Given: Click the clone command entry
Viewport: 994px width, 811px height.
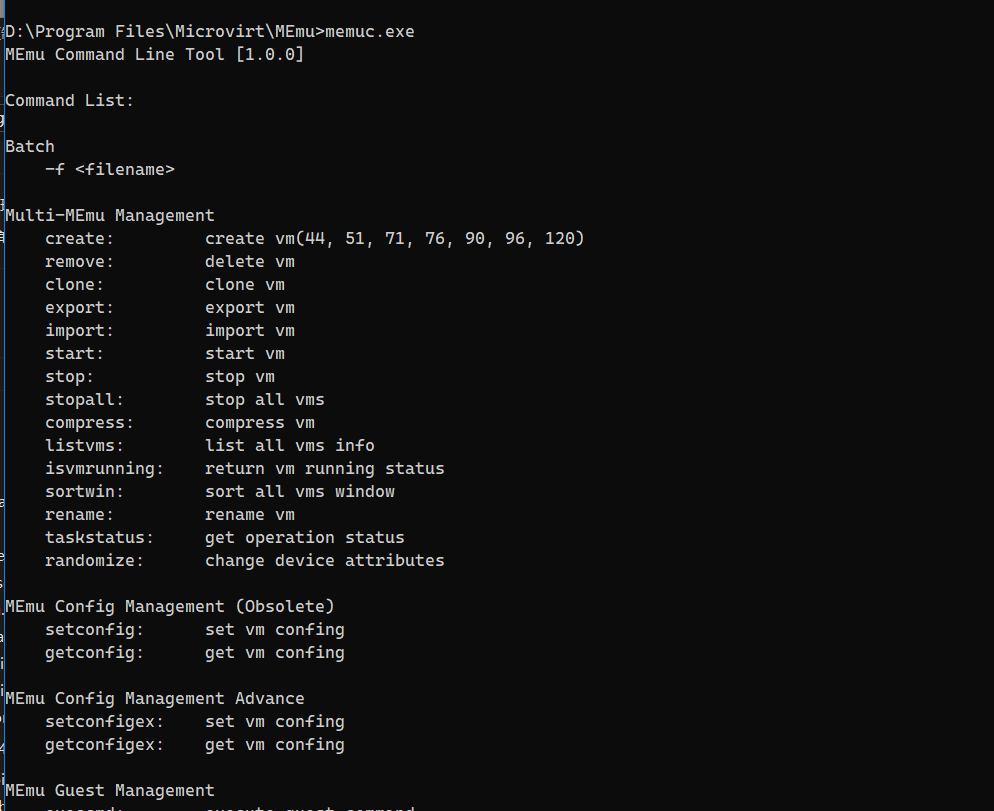Looking at the screenshot, I should point(75,284).
